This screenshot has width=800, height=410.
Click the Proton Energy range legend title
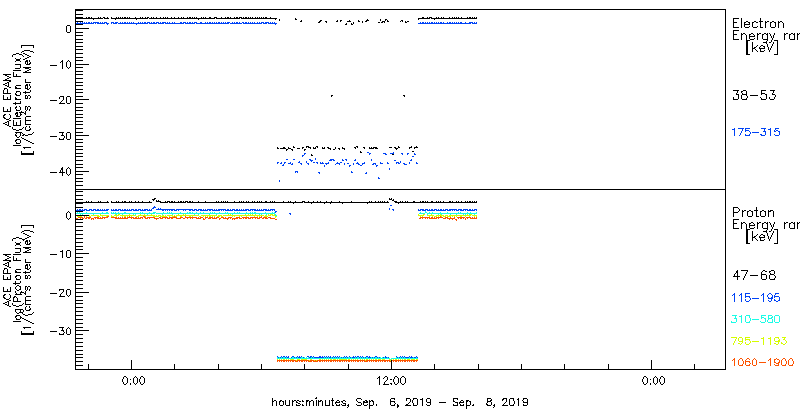pos(765,225)
